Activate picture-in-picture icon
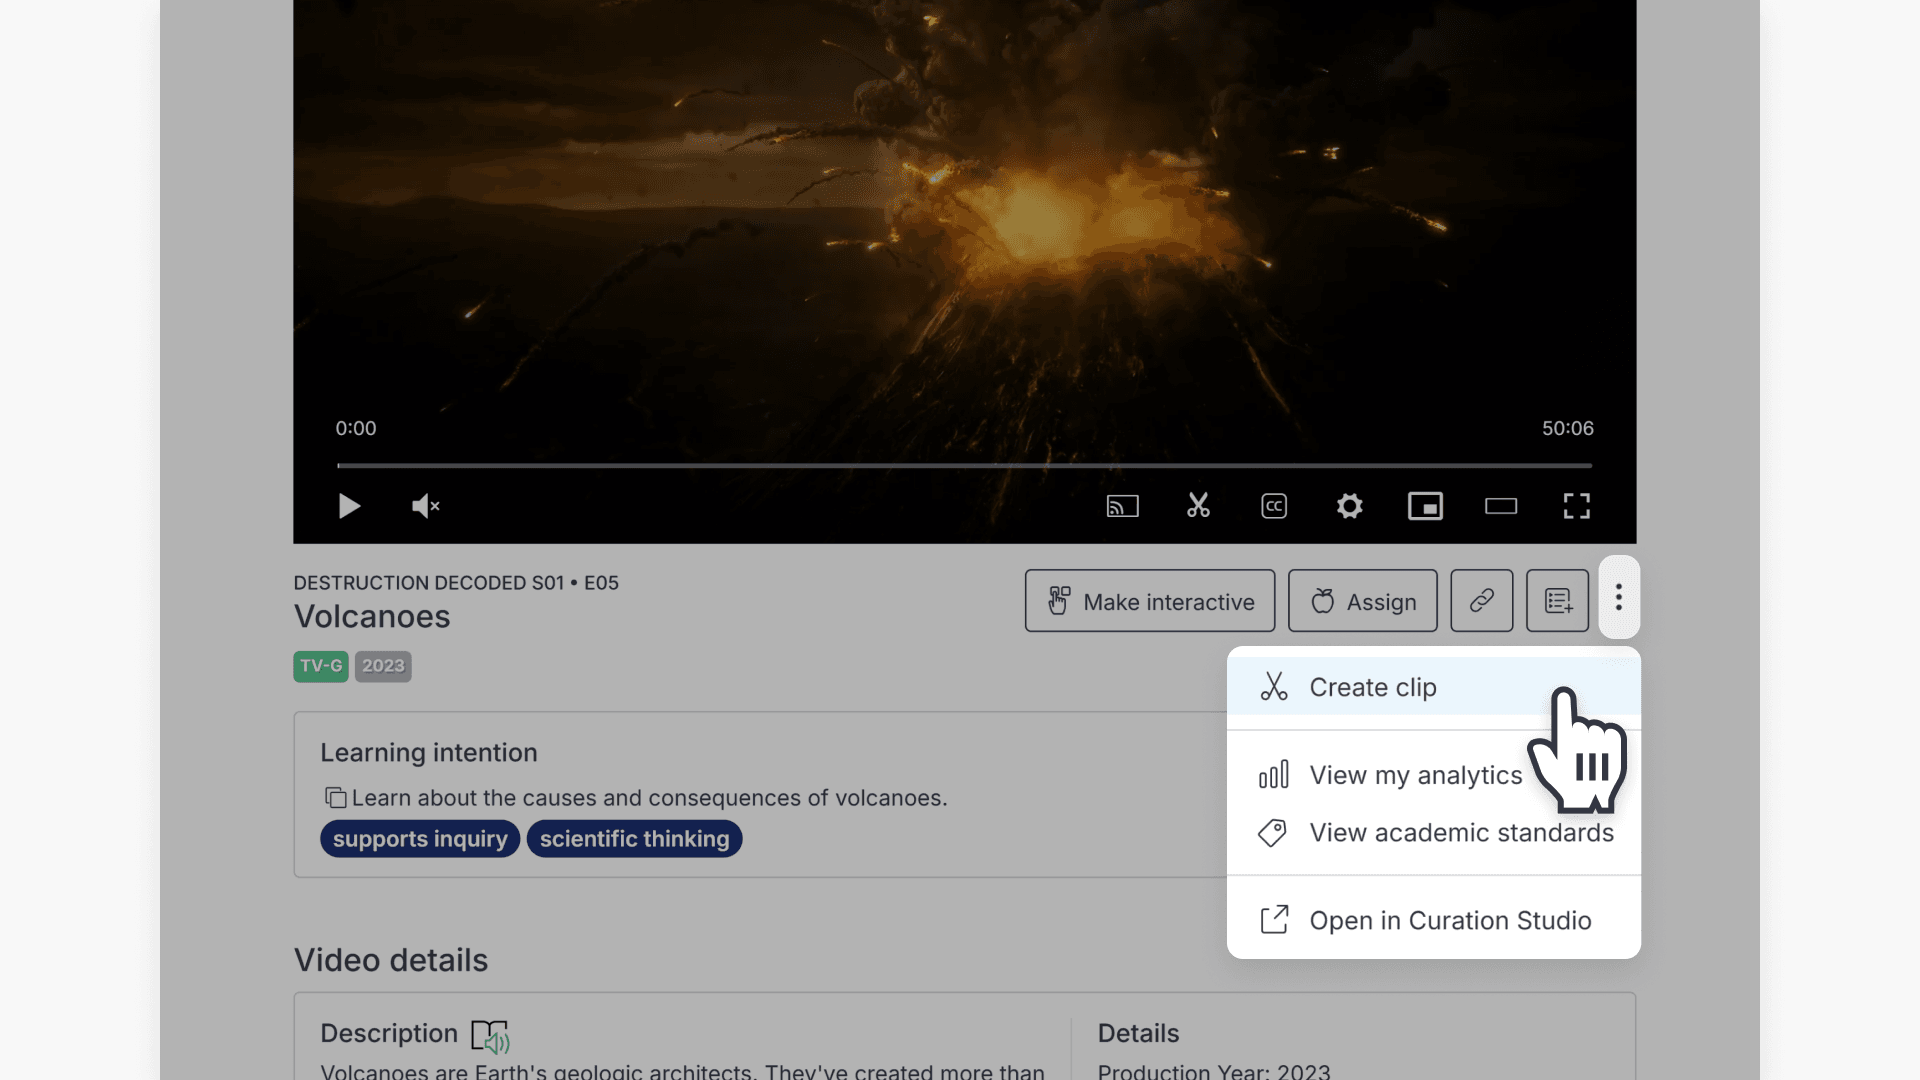1920x1080 pixels. [1425, 506]
